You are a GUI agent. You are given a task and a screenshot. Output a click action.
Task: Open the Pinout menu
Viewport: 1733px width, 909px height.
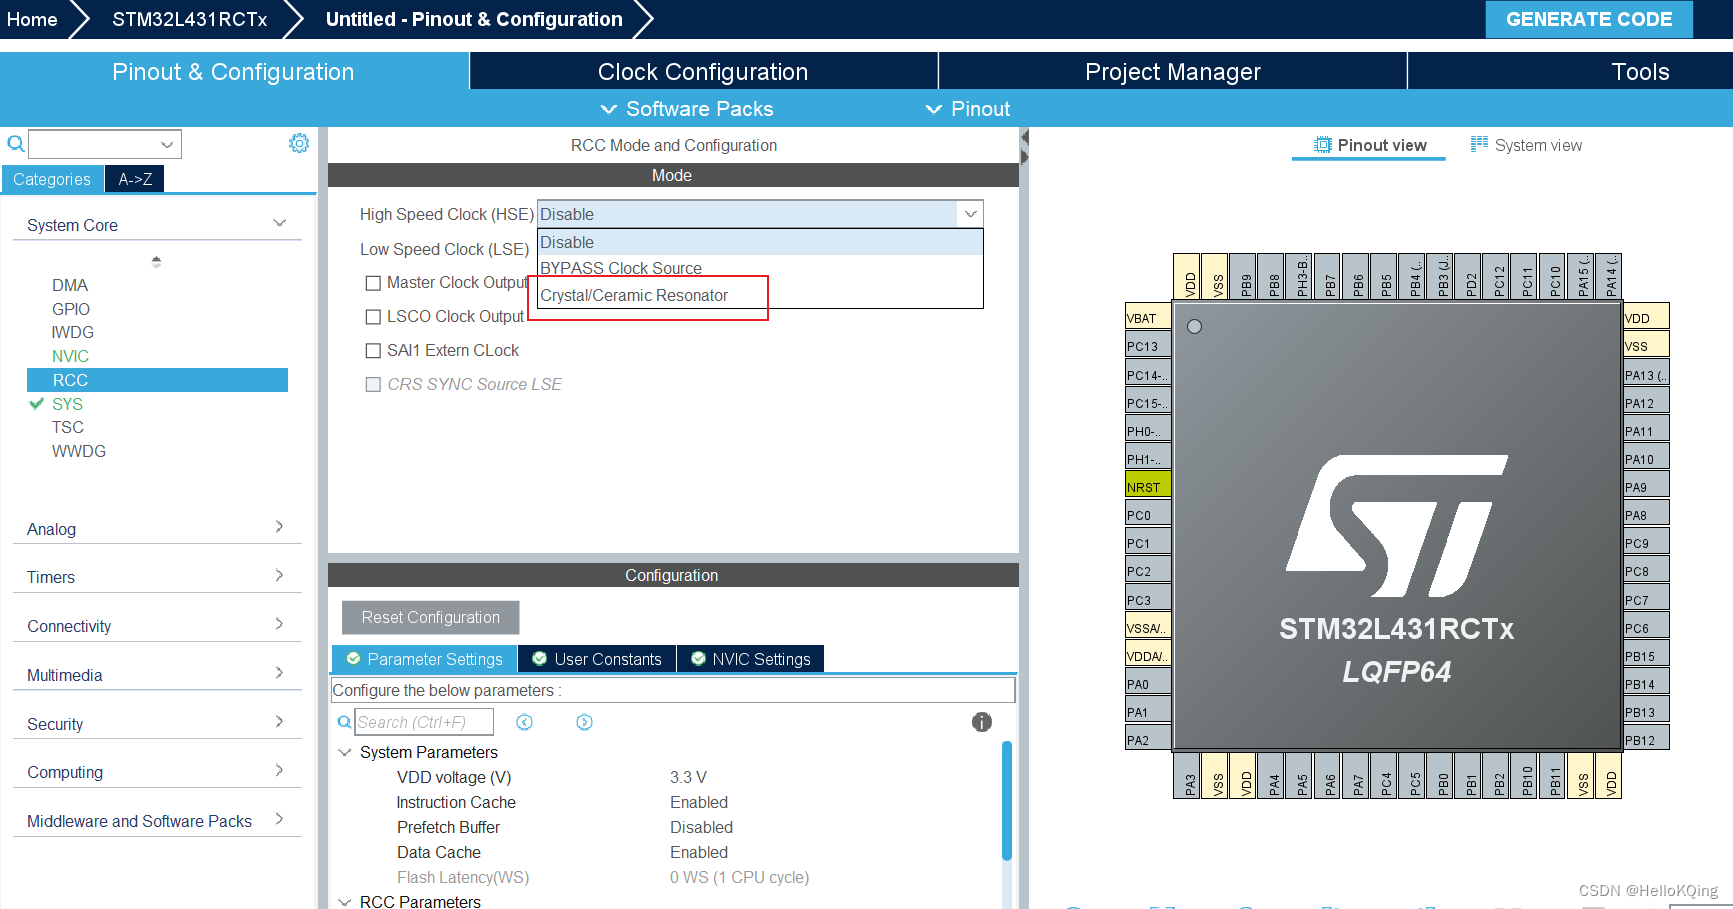[967, 109]
